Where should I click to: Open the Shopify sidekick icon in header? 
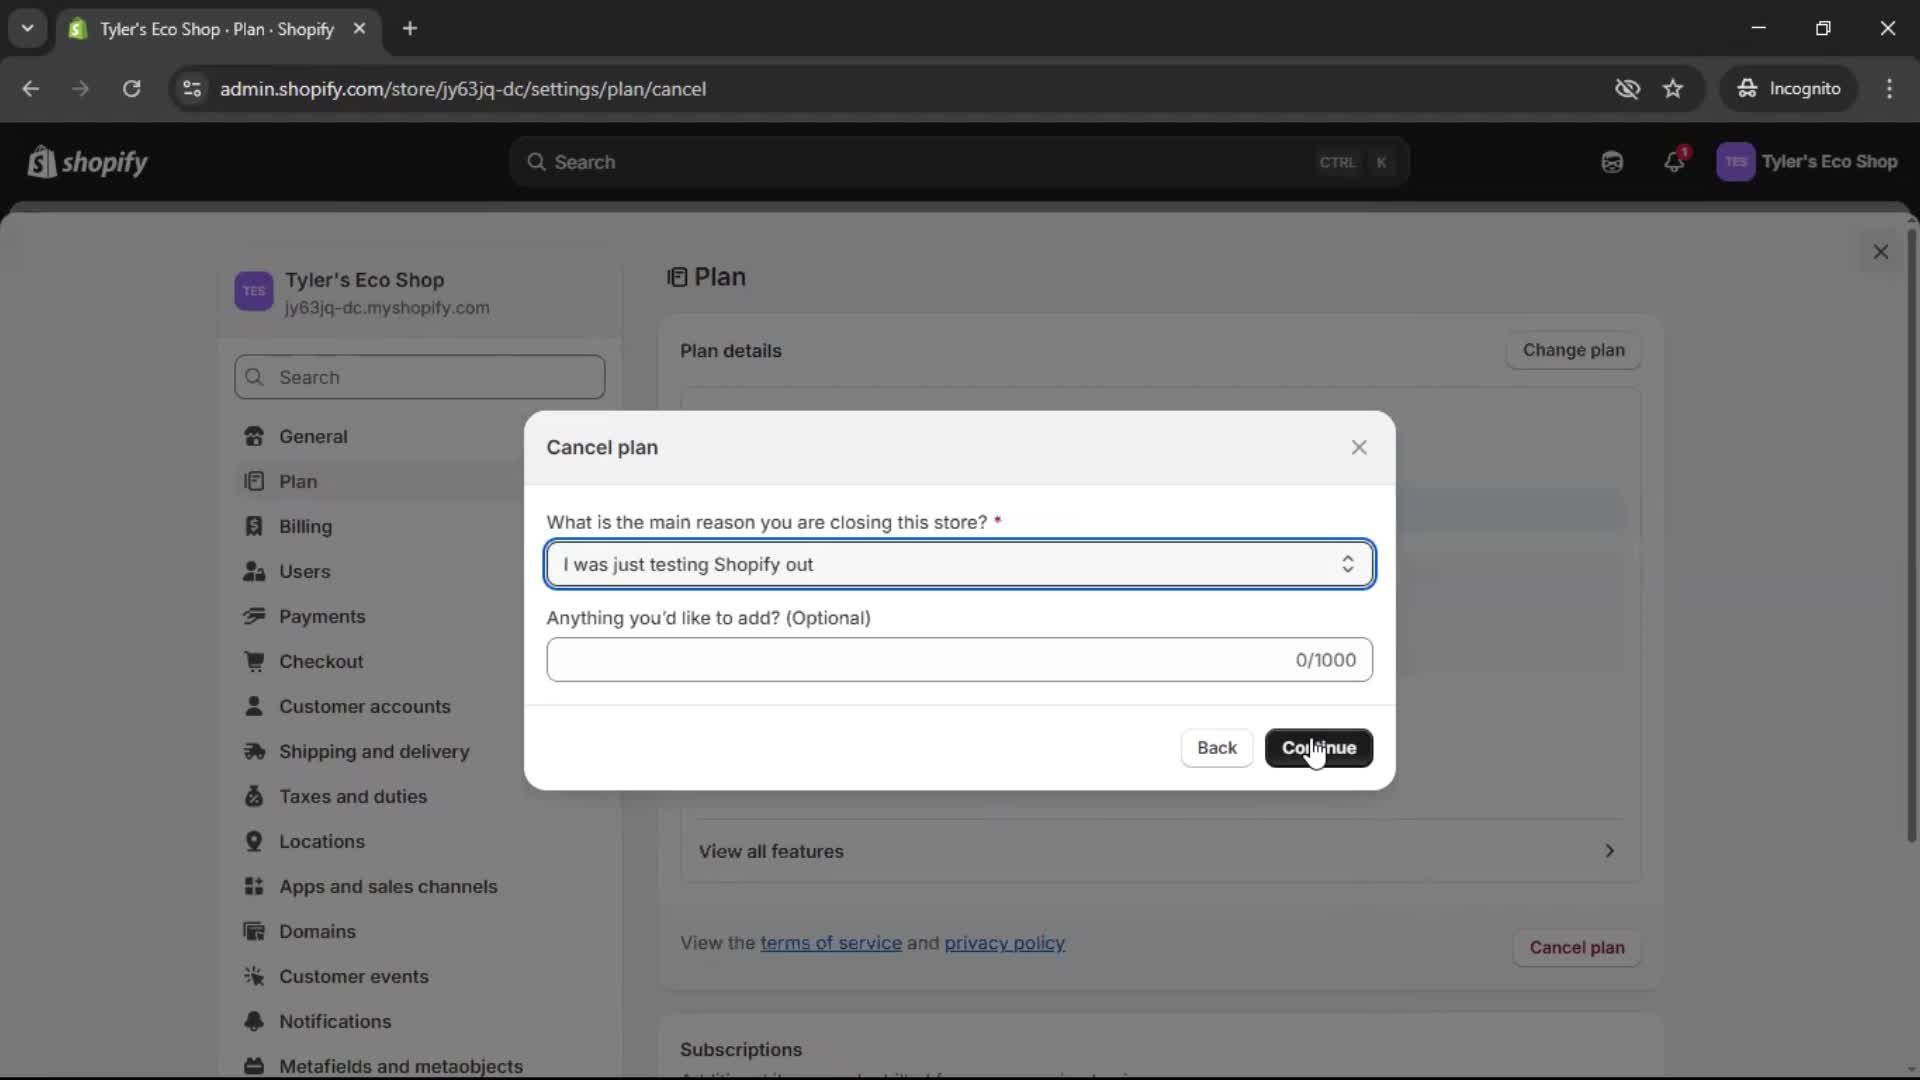(1612, 162)
